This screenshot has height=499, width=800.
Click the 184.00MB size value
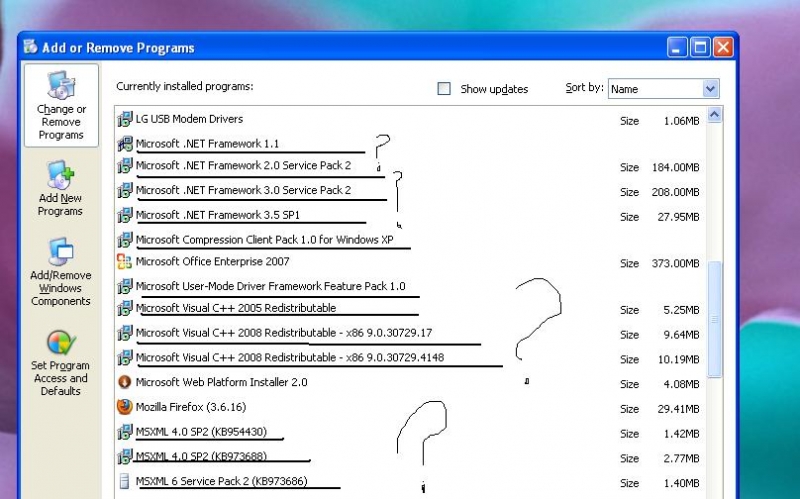[676, 167]
